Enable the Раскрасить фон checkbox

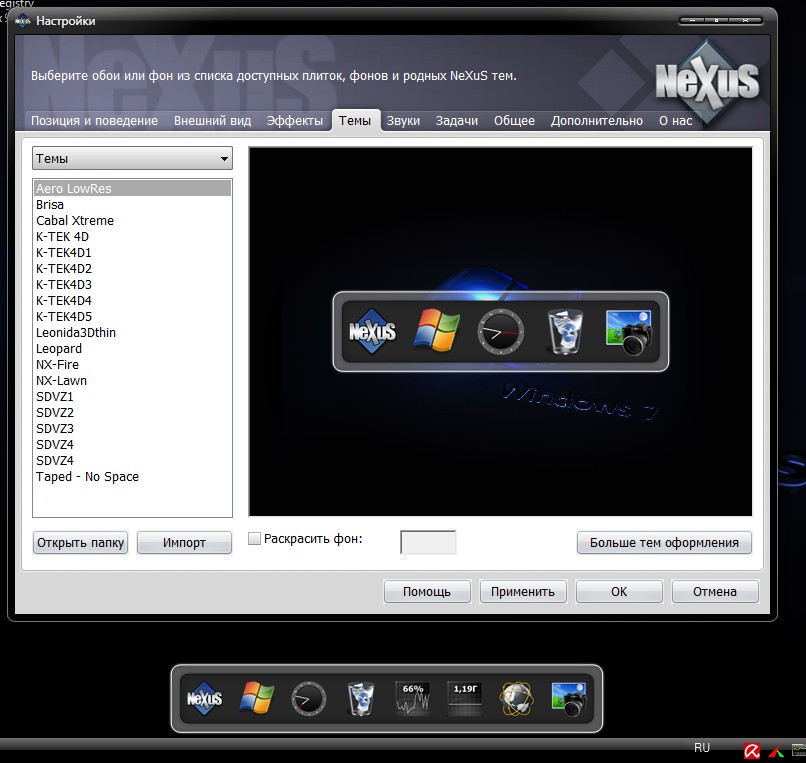click(x=254, y=538)
